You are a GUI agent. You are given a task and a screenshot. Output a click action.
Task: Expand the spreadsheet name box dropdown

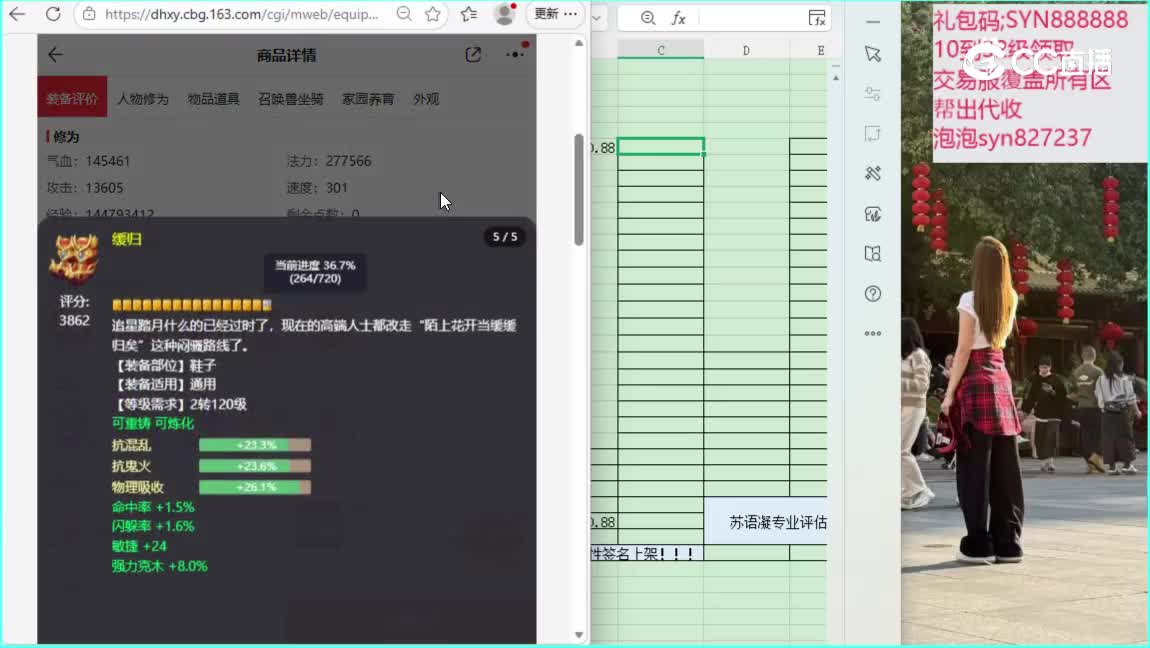pos(597,18)
